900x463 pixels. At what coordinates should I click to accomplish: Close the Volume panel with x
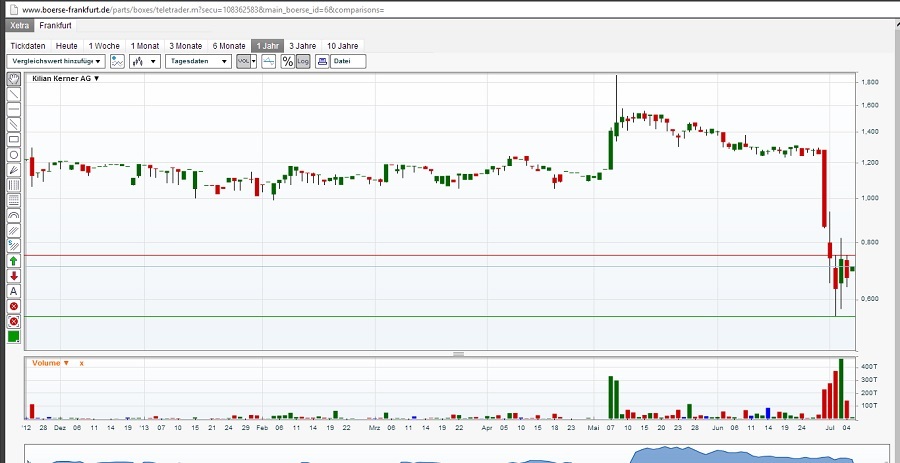82,363
